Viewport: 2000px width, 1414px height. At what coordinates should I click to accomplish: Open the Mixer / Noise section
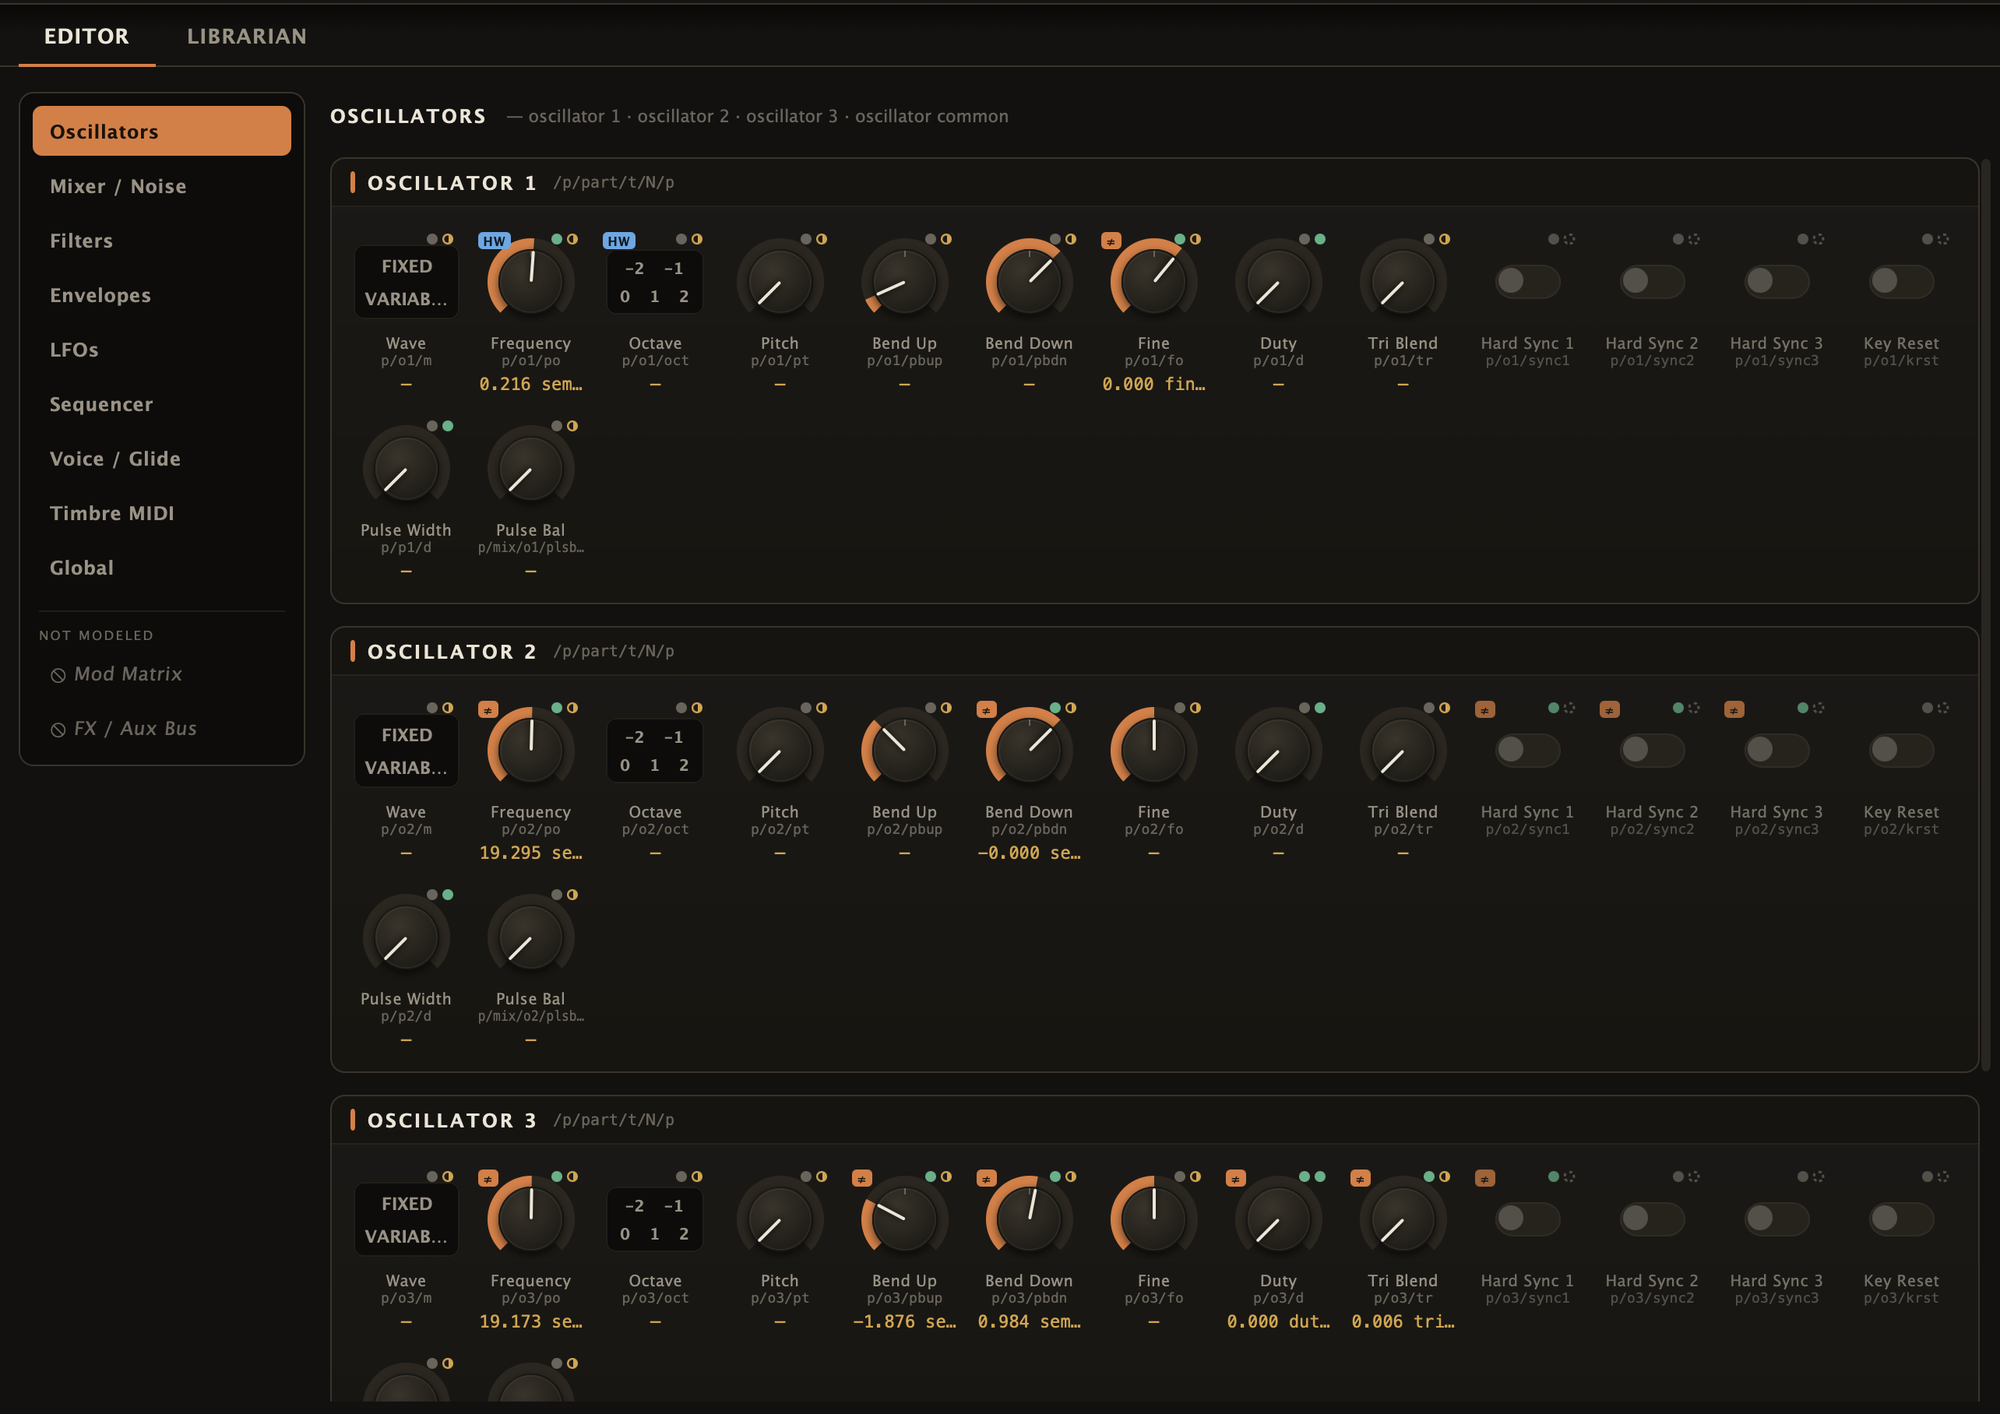[162, 186]
